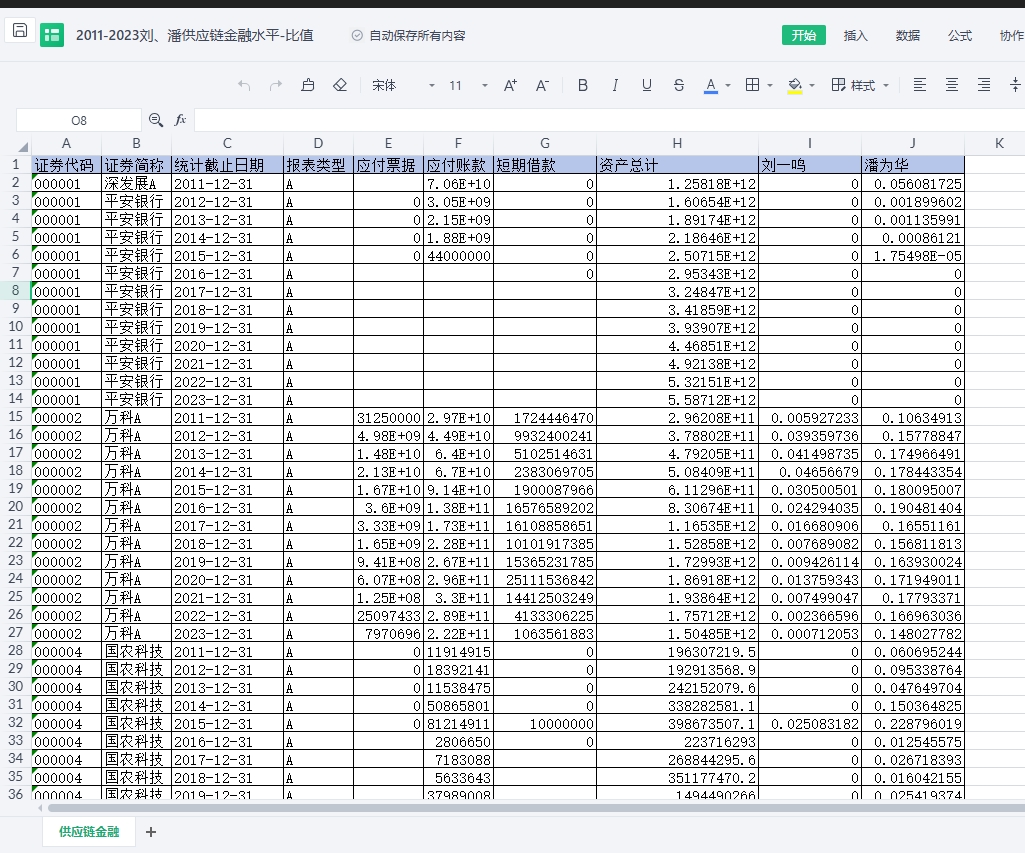Click cell with value 10000000 in row 32
Image resolution: width=1025 pixels, height=853 pixels.
(545, 724)
